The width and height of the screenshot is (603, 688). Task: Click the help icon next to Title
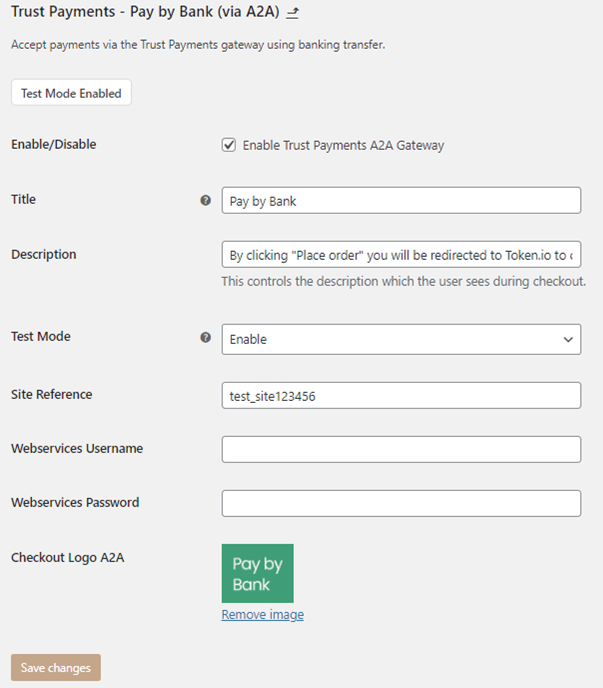(206, 200)
